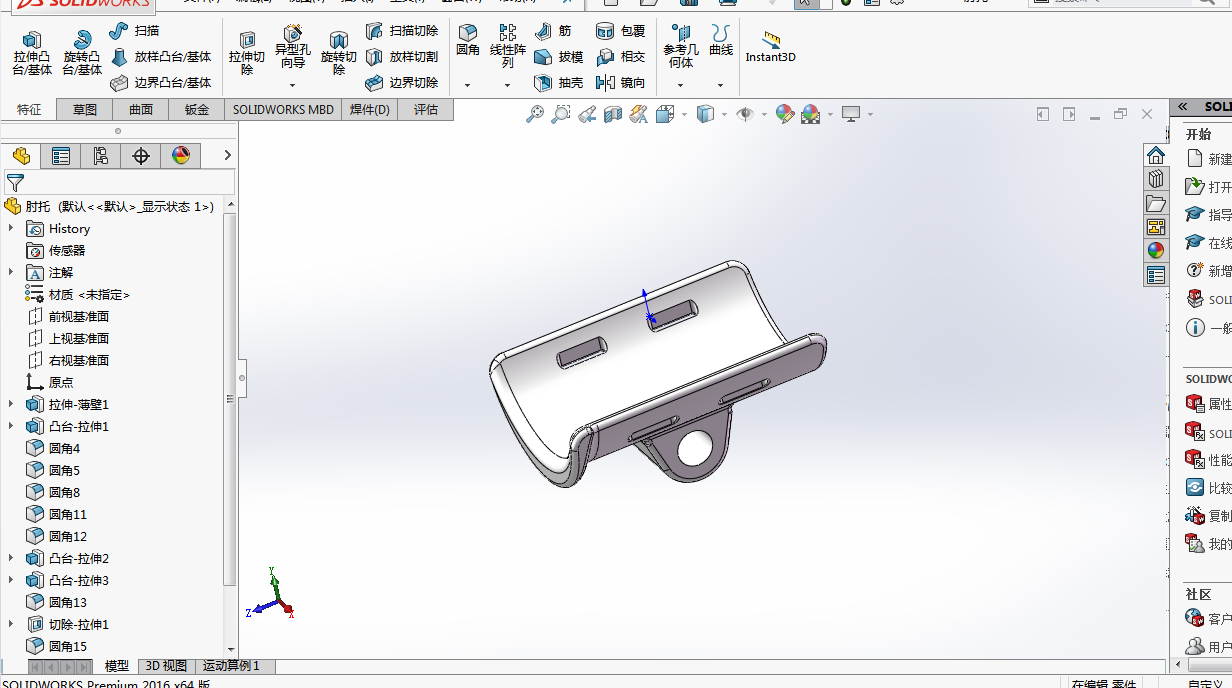Open Reference Geometry (参考几何体) tool
The height and width of the screenshot is (688, 1232).
[x=681, y=46]
